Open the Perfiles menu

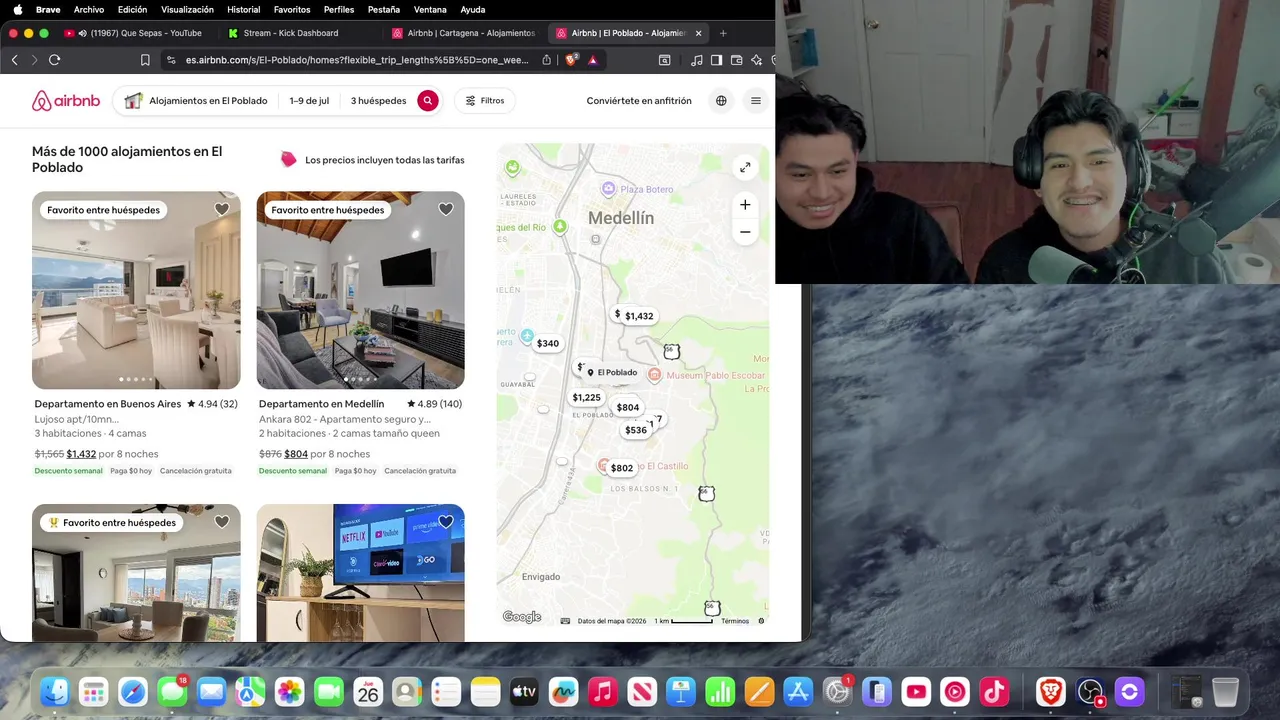pyautogui.click(x=339, y=9)
